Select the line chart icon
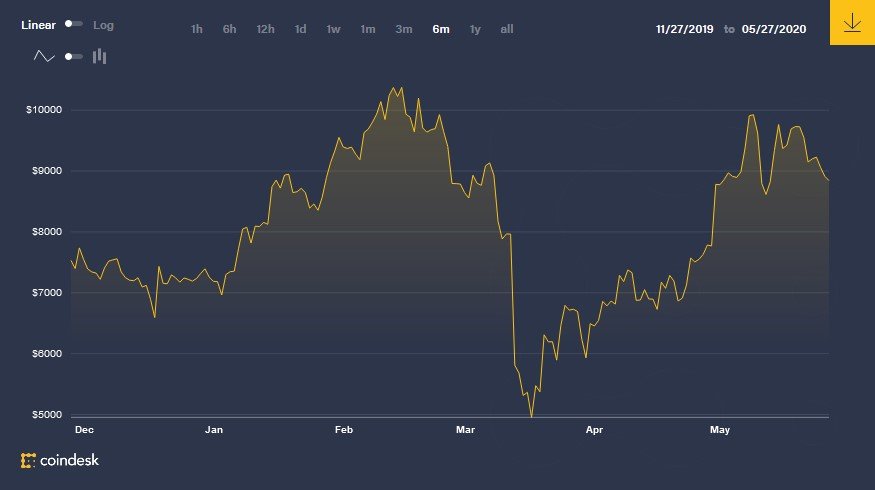 click(44, 56)
